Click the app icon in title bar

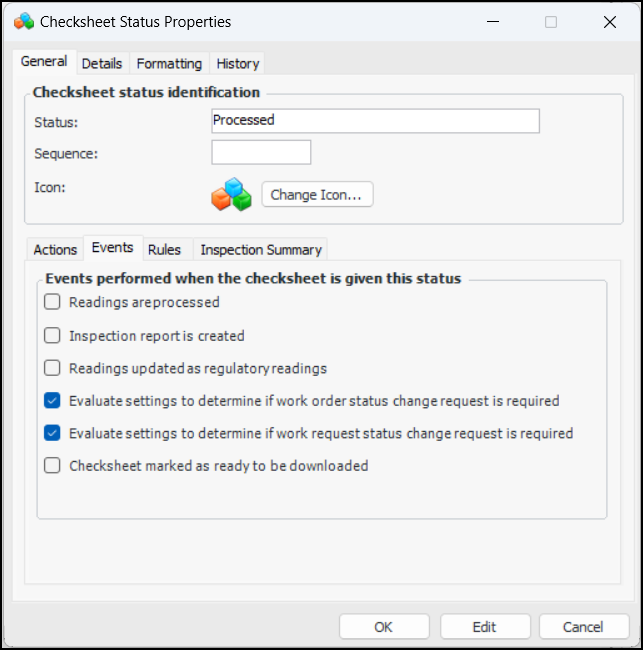(x=24, y=21)
